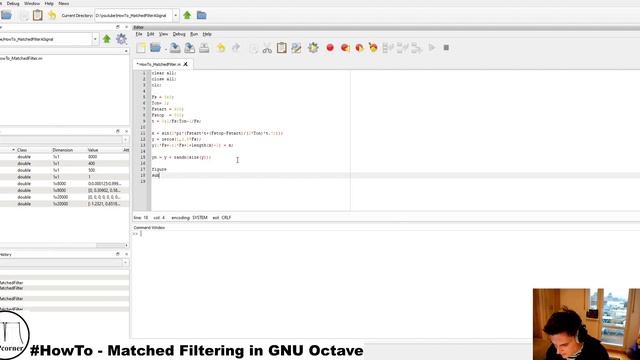
Task: Save the current script file
Action: tap(175, 48)
